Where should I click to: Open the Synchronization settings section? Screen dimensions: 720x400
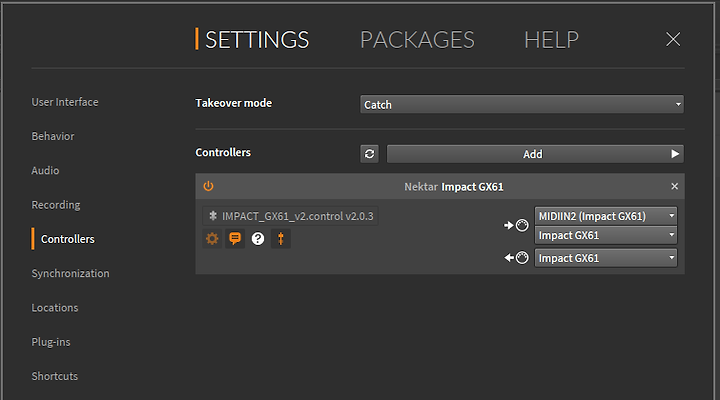tap(70, 273)
